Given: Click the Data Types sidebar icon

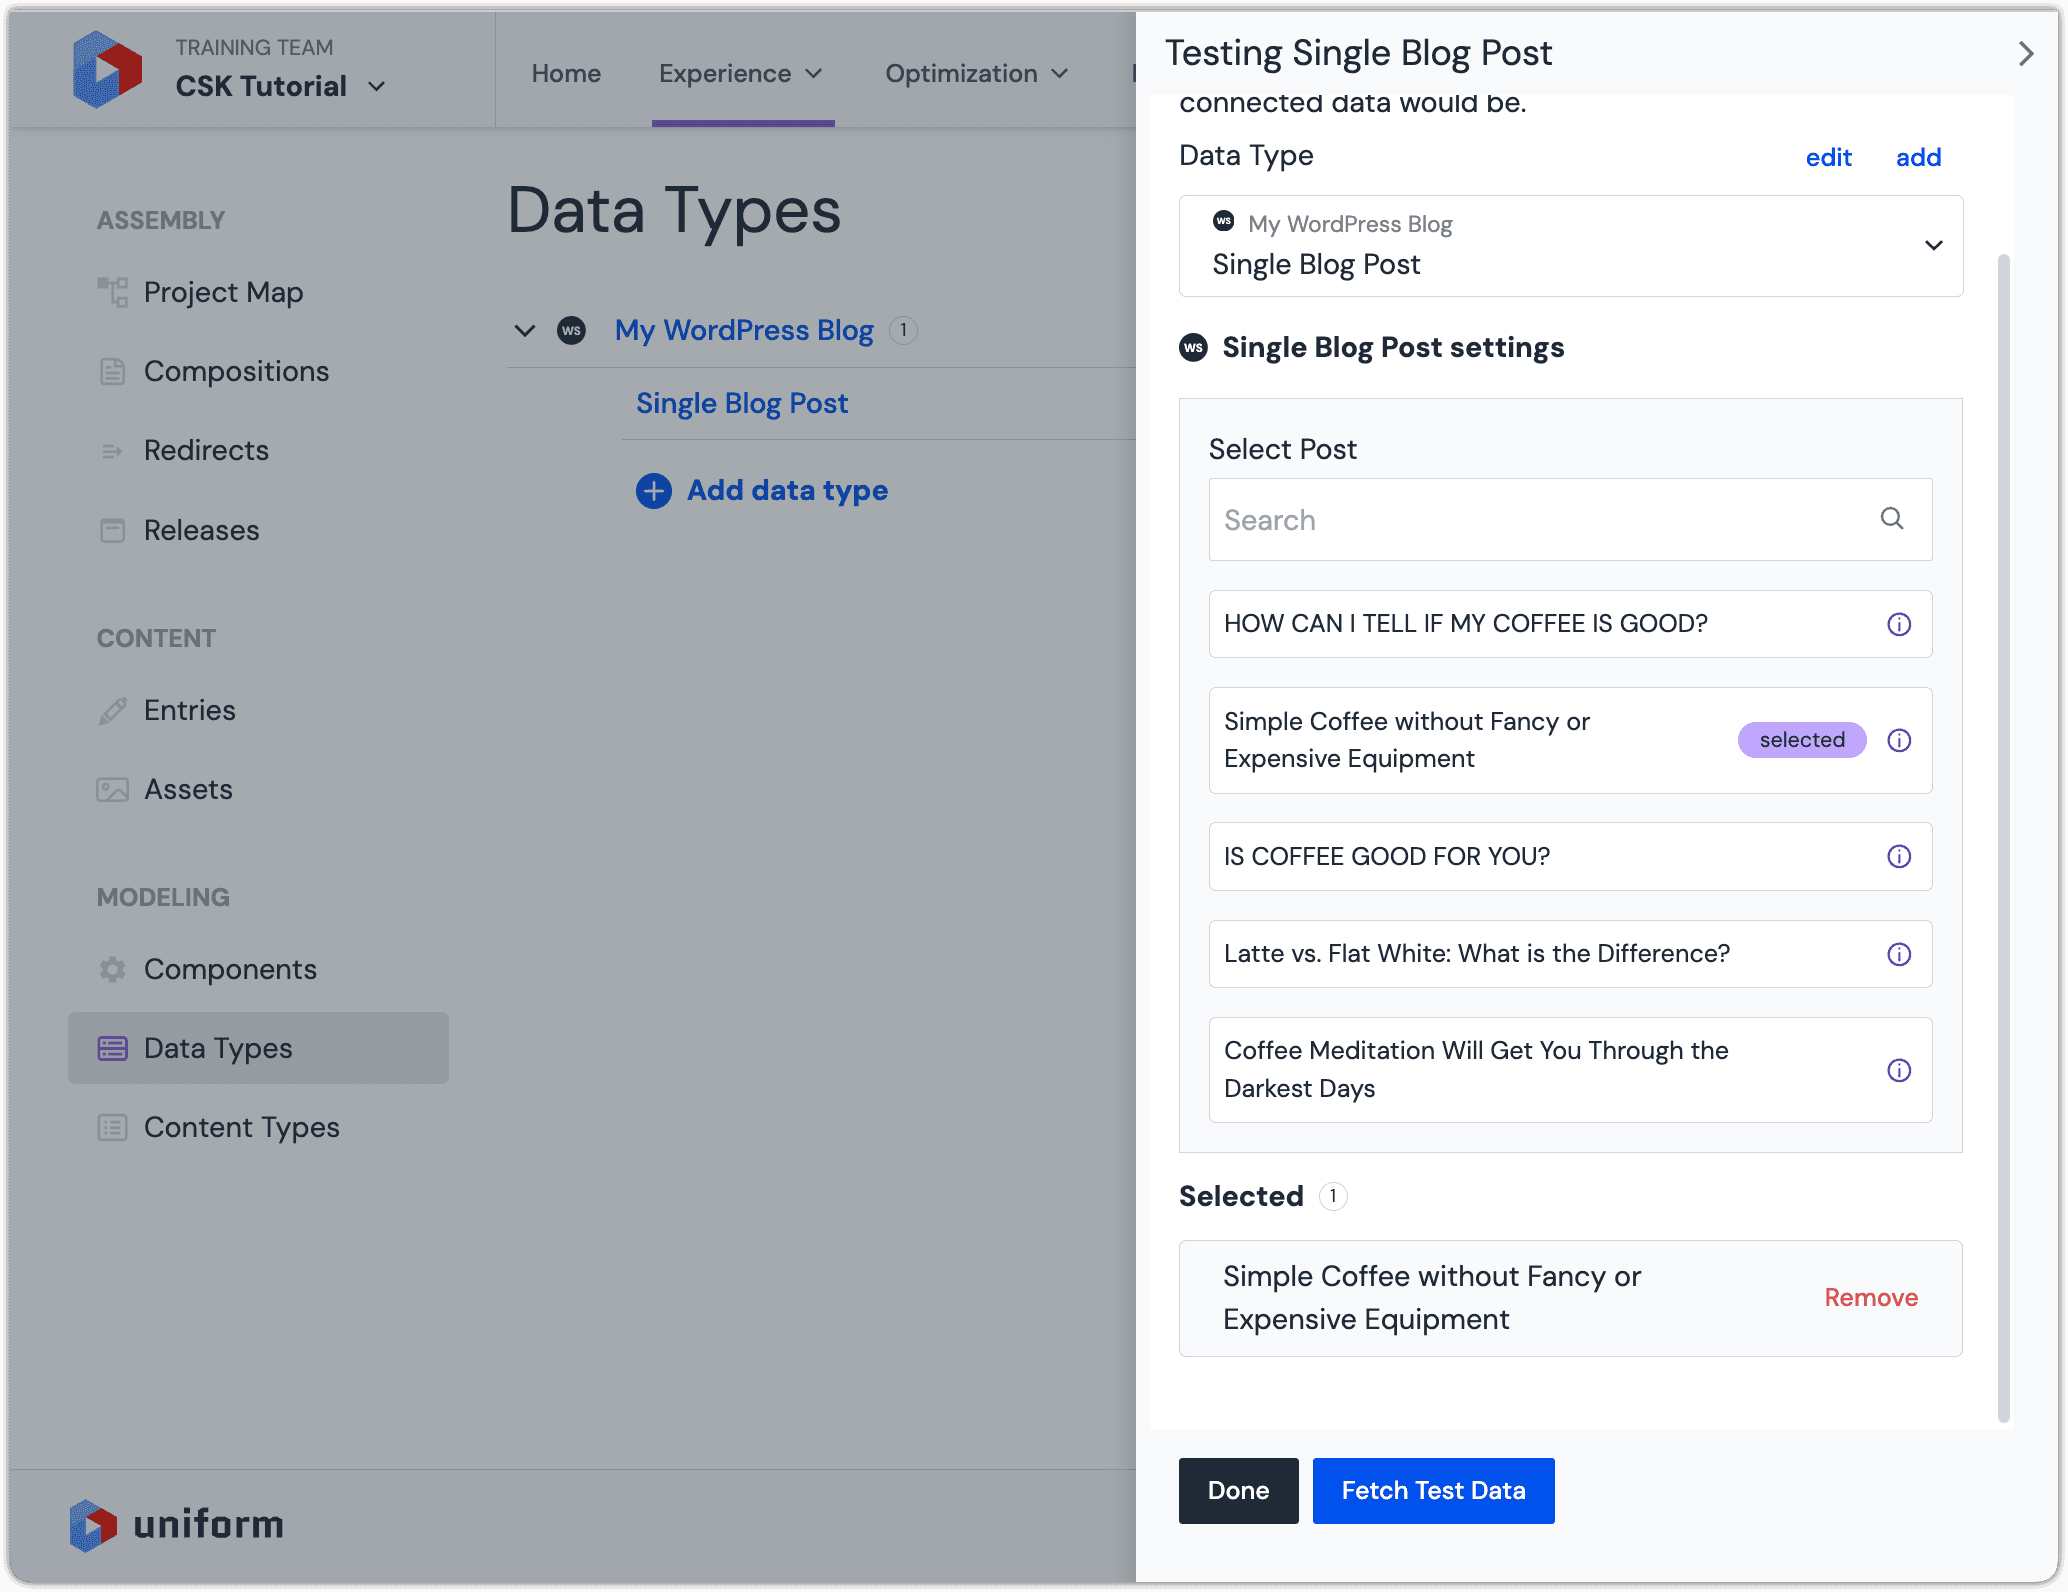Looking at the screenshot, I should point(112,1048).
